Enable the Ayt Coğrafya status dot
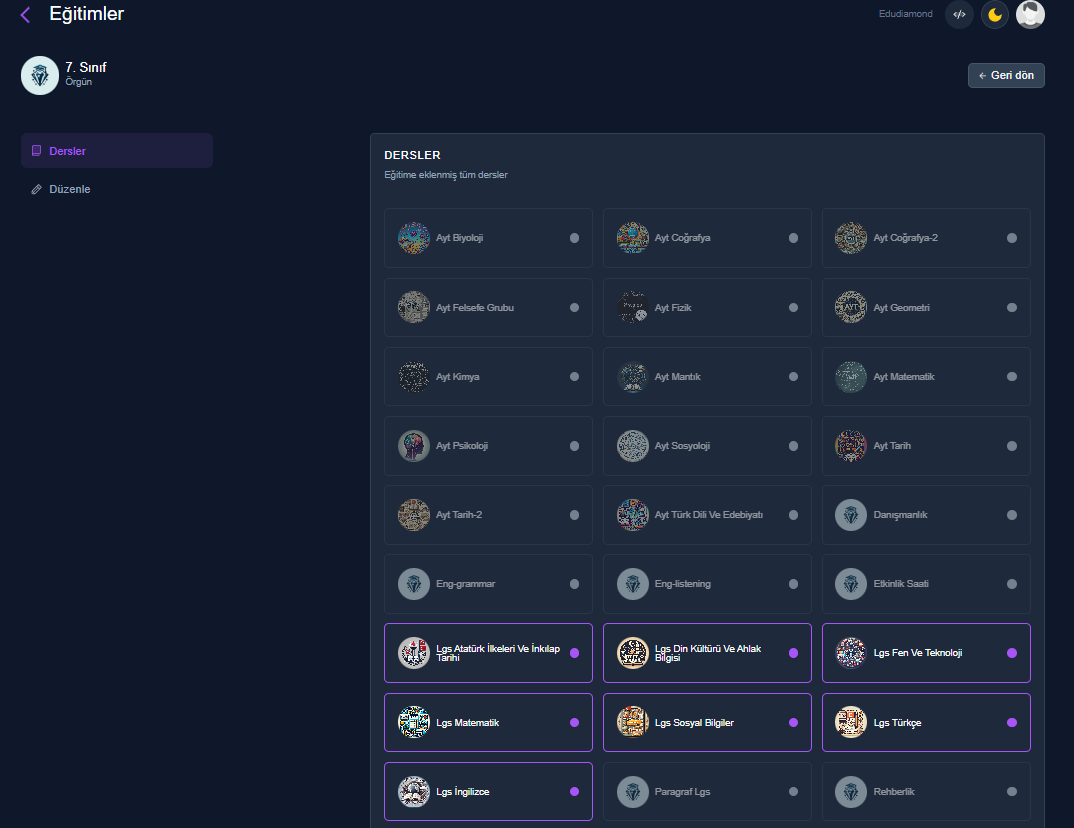The height and width of the screenshot is (828, 1074). coord(793,238)
